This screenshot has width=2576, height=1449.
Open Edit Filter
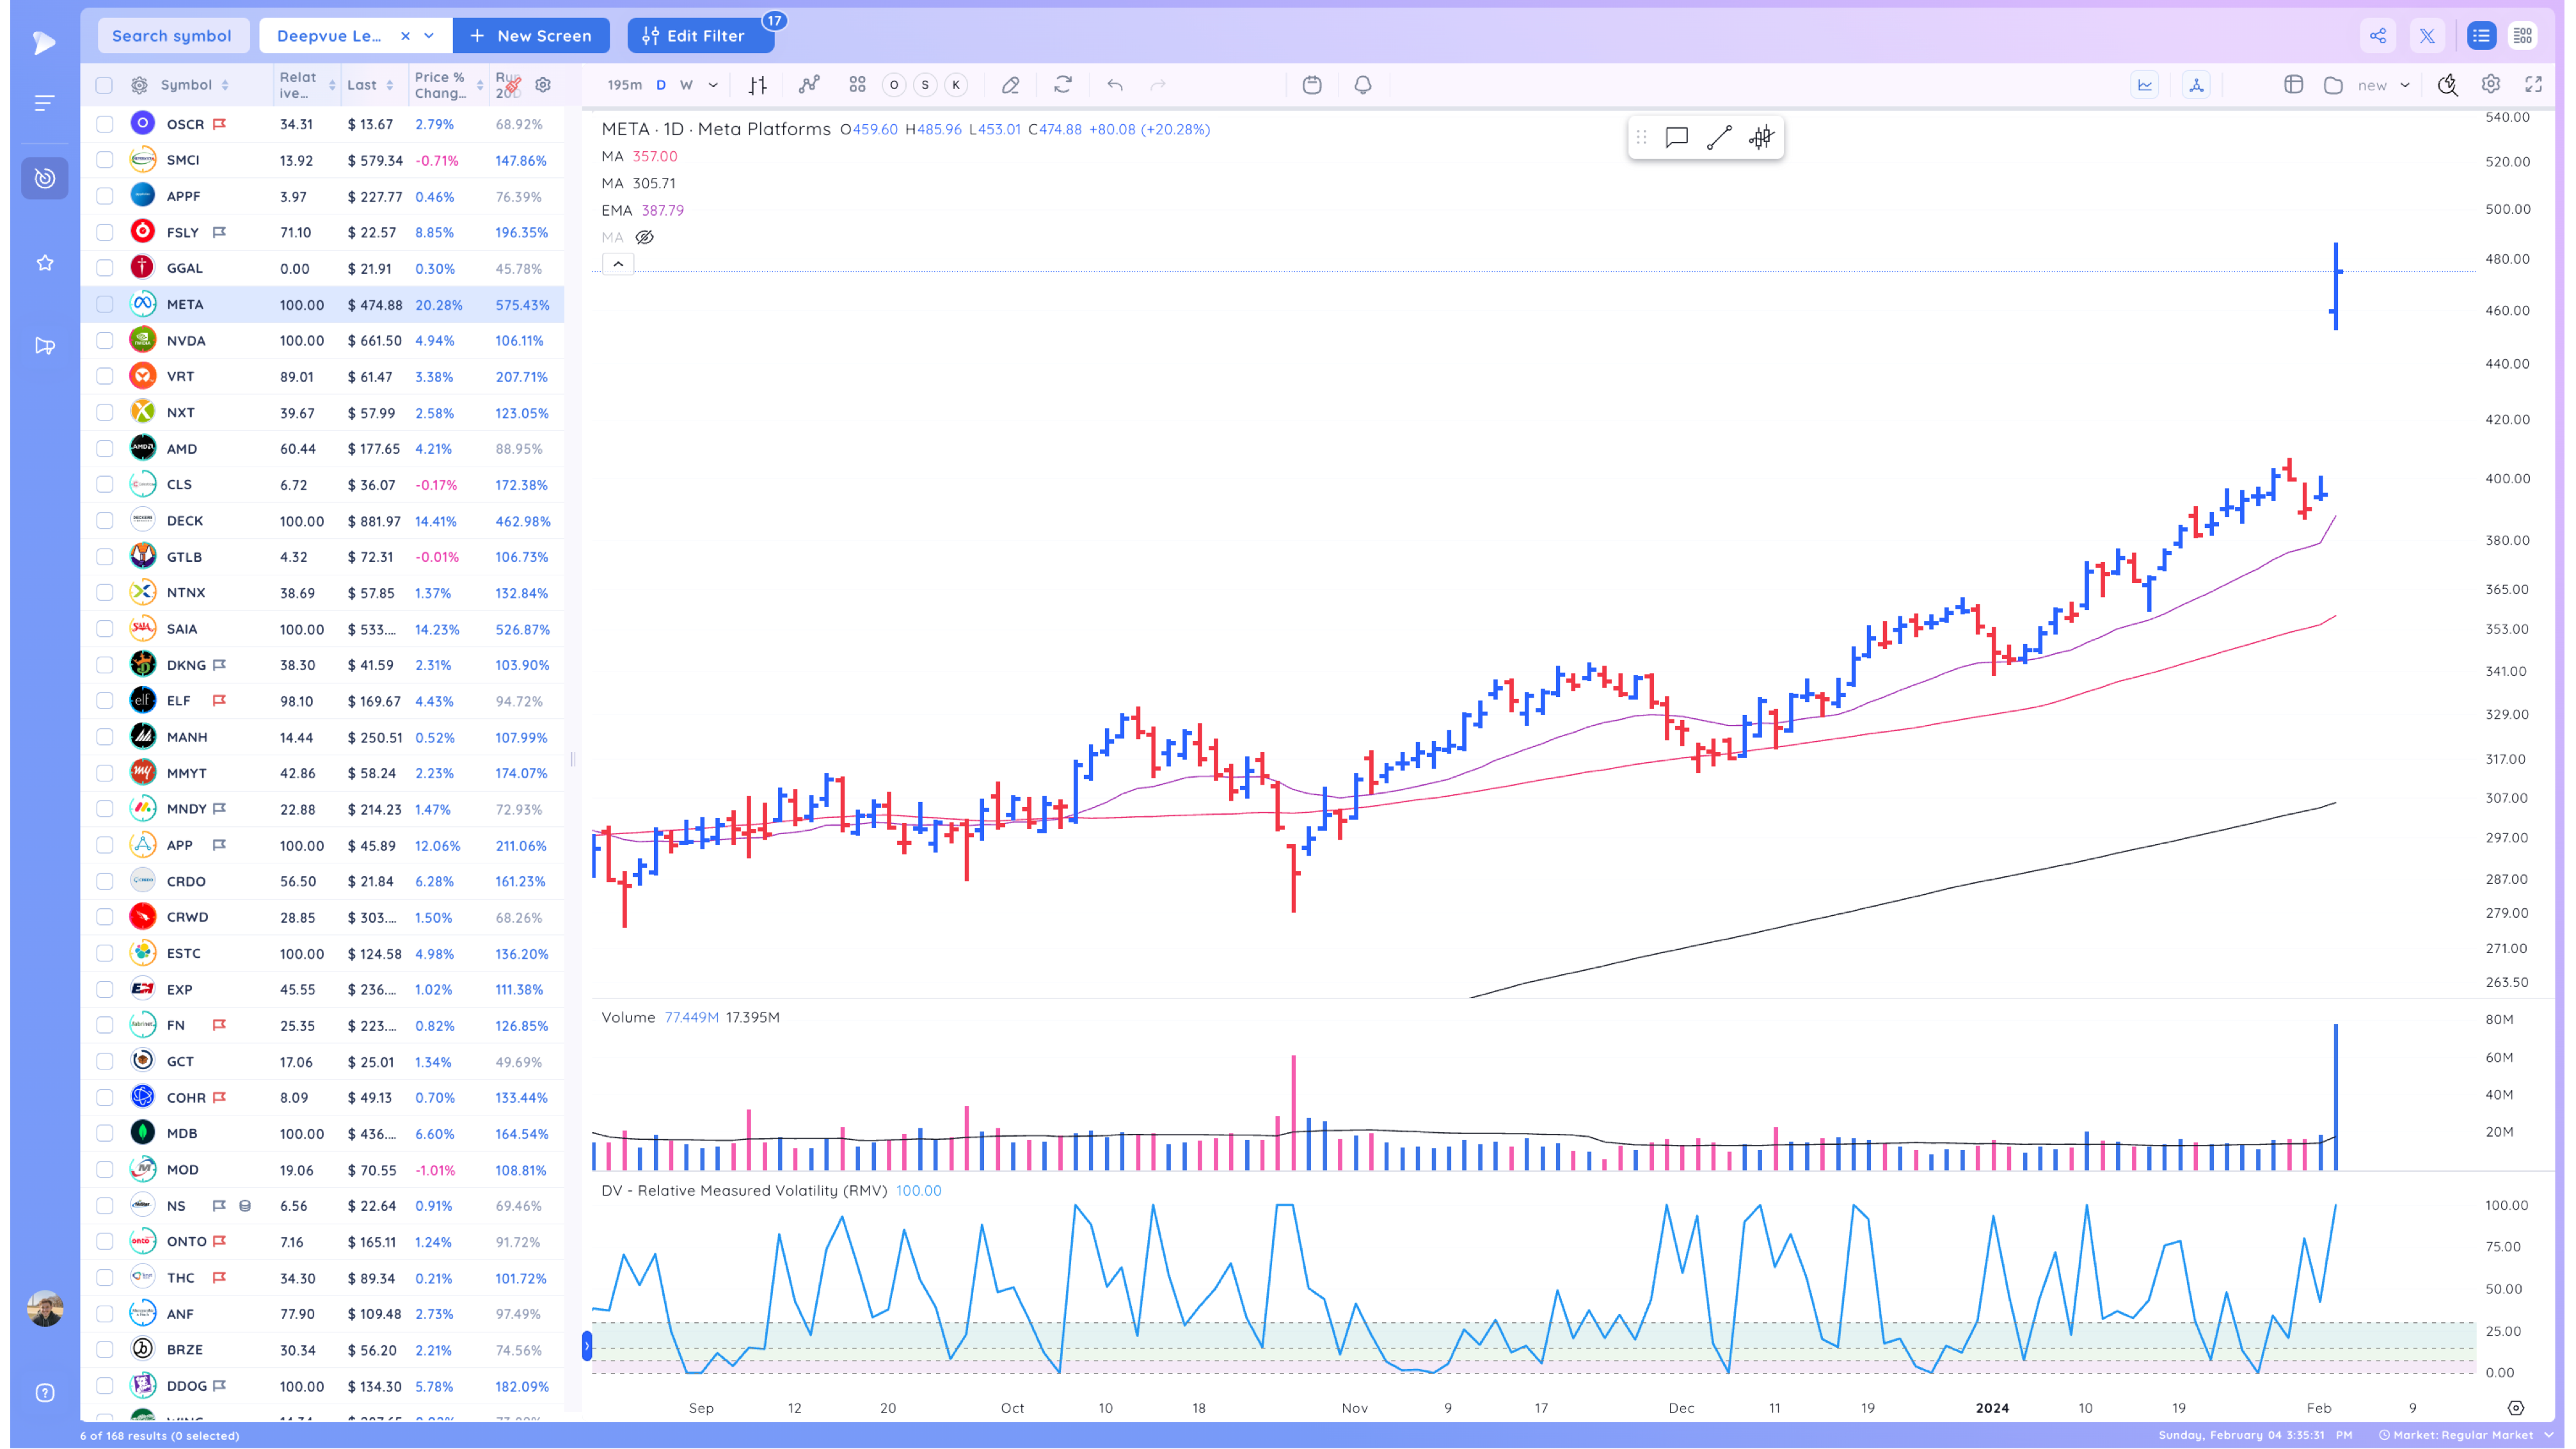(700, 36)
